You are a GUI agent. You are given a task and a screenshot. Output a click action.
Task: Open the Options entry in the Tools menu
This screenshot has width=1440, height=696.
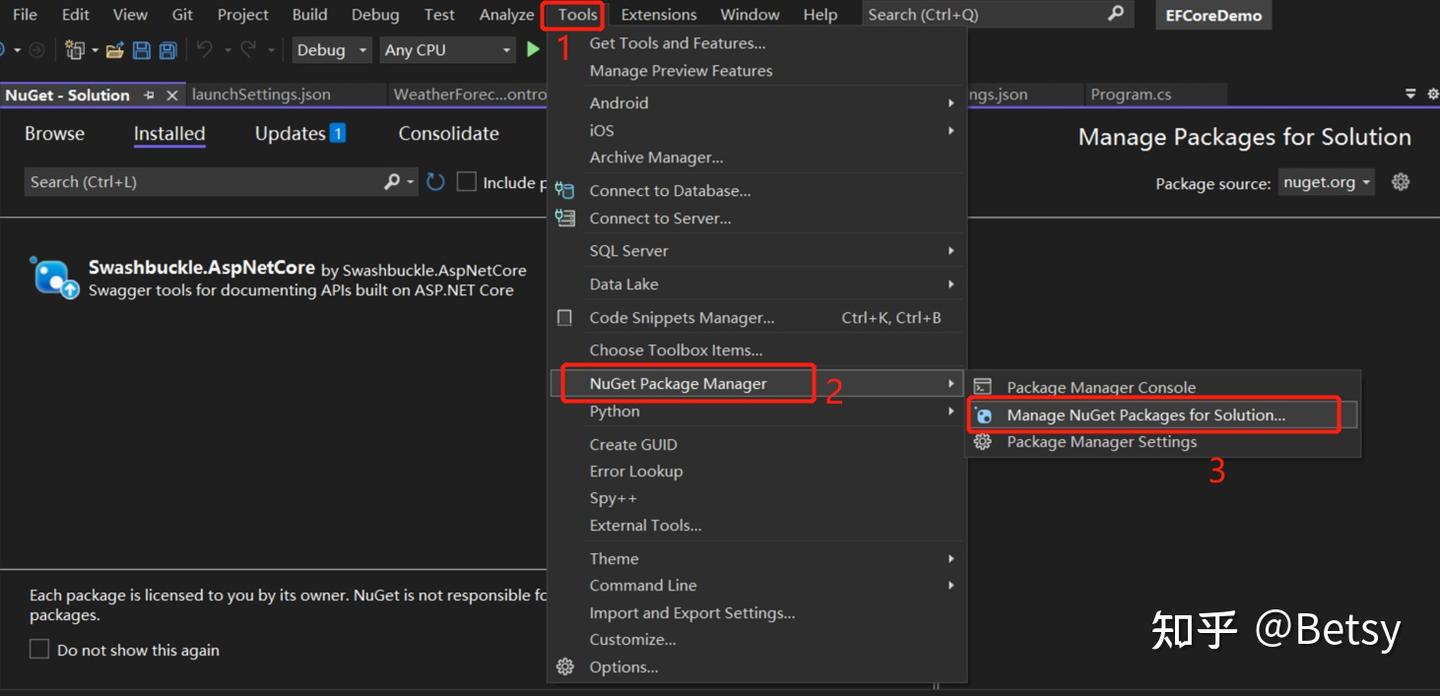[623, 667]
